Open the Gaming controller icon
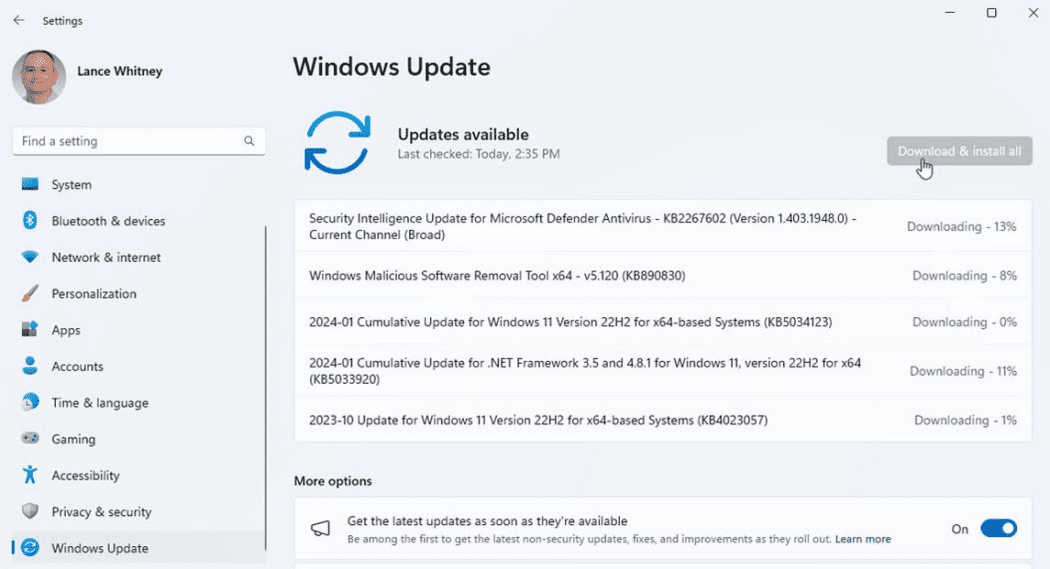 [x=30, y=439]
